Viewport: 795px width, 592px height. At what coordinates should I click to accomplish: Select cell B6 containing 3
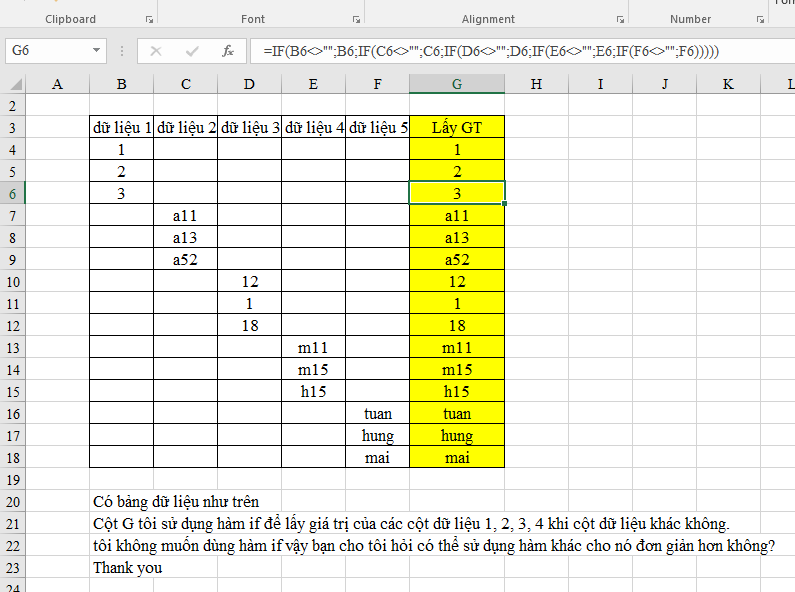(x=122, y=194)
